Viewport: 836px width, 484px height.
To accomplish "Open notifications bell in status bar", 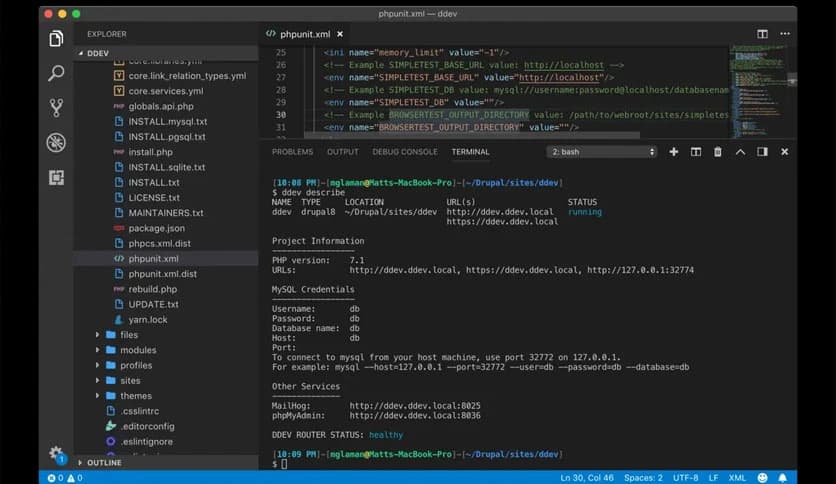I will tap(782, 478).
